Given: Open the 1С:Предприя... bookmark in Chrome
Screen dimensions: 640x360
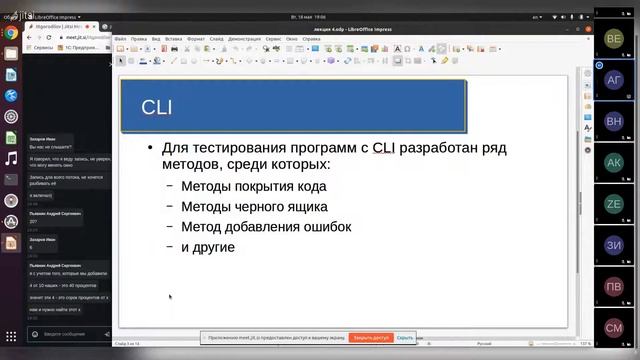Looking at the screenshot, I should point(78,48).
